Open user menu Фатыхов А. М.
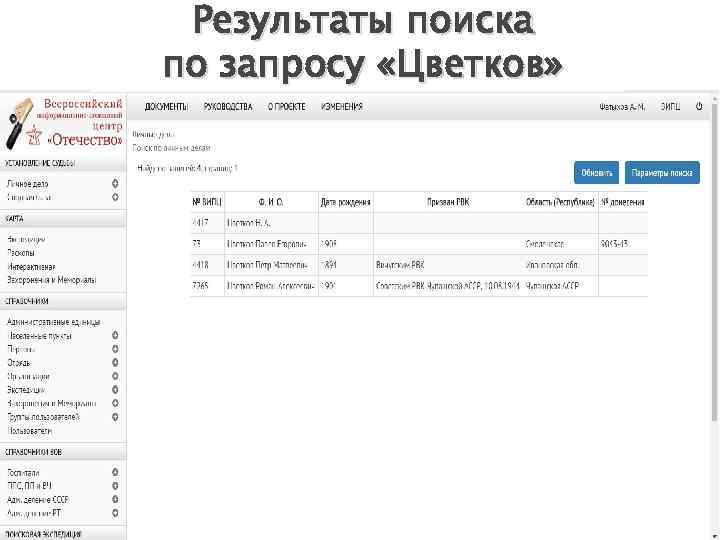Screen dimensions: 720x540 (622, 107)
